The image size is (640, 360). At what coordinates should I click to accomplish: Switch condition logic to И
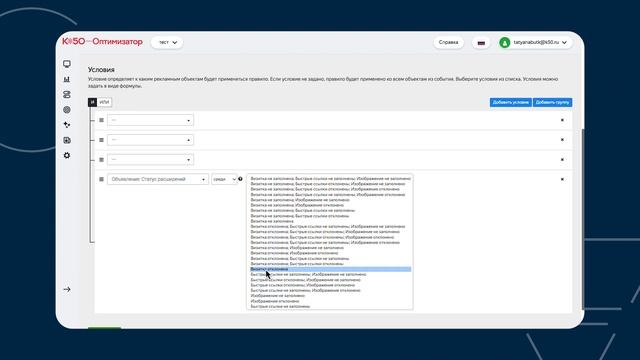tap(93, 102)
